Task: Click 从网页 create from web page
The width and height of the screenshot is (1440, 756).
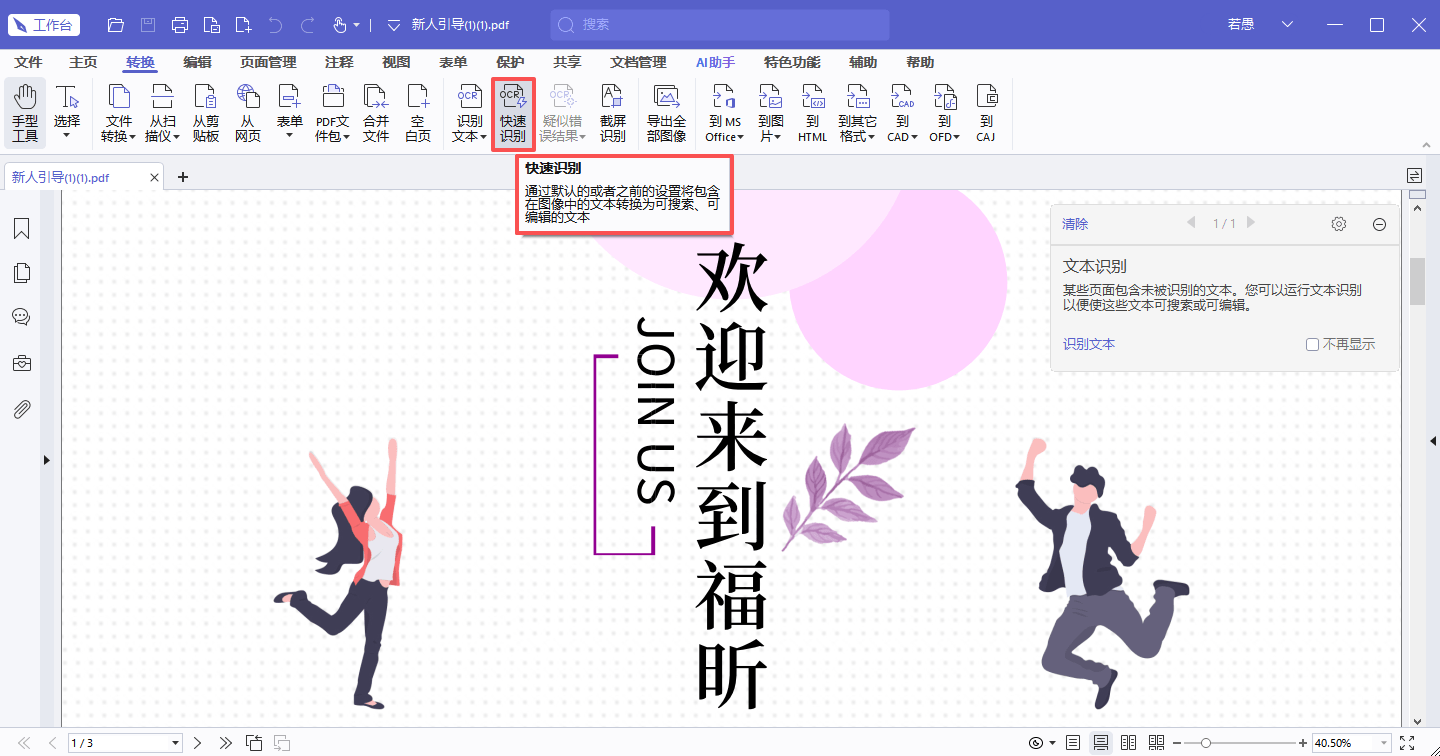Action: point(248,113)
